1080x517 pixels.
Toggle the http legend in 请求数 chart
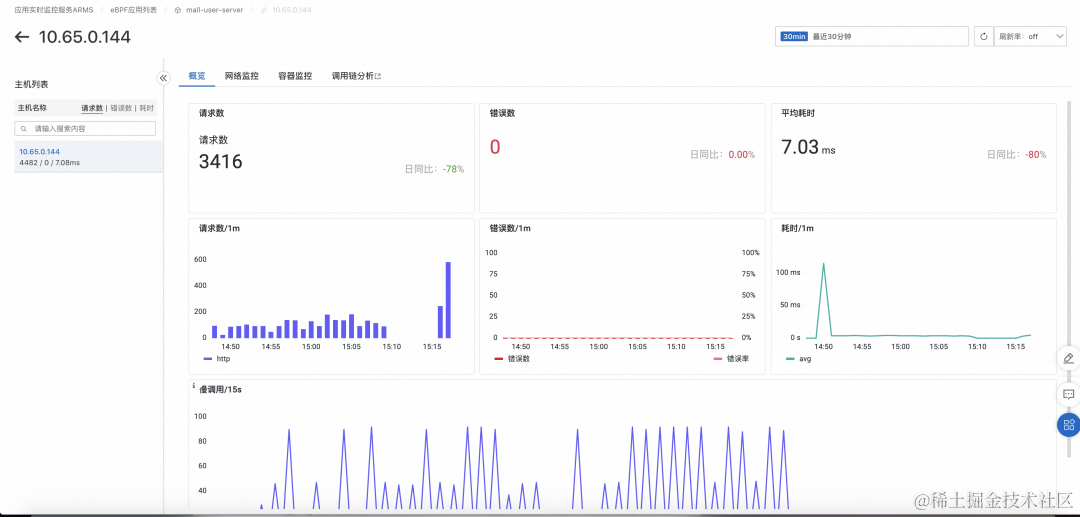tap(216, 359)
